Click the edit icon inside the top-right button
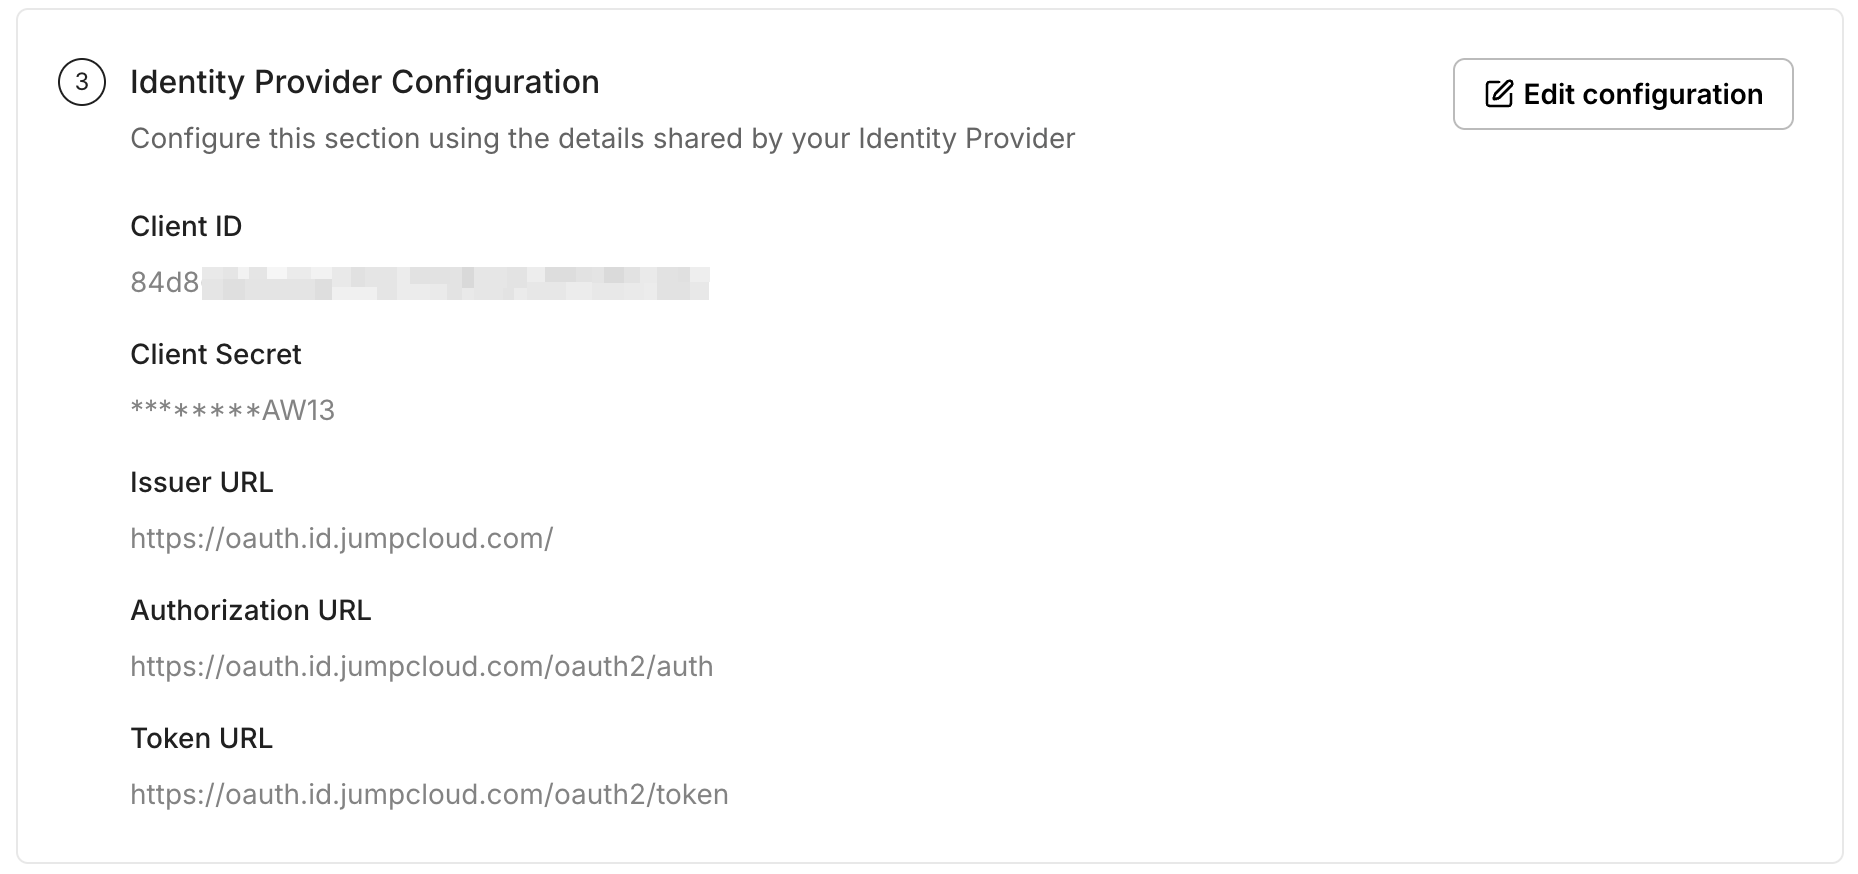This screenshot has width=1858, height=874. (1496, 93)
